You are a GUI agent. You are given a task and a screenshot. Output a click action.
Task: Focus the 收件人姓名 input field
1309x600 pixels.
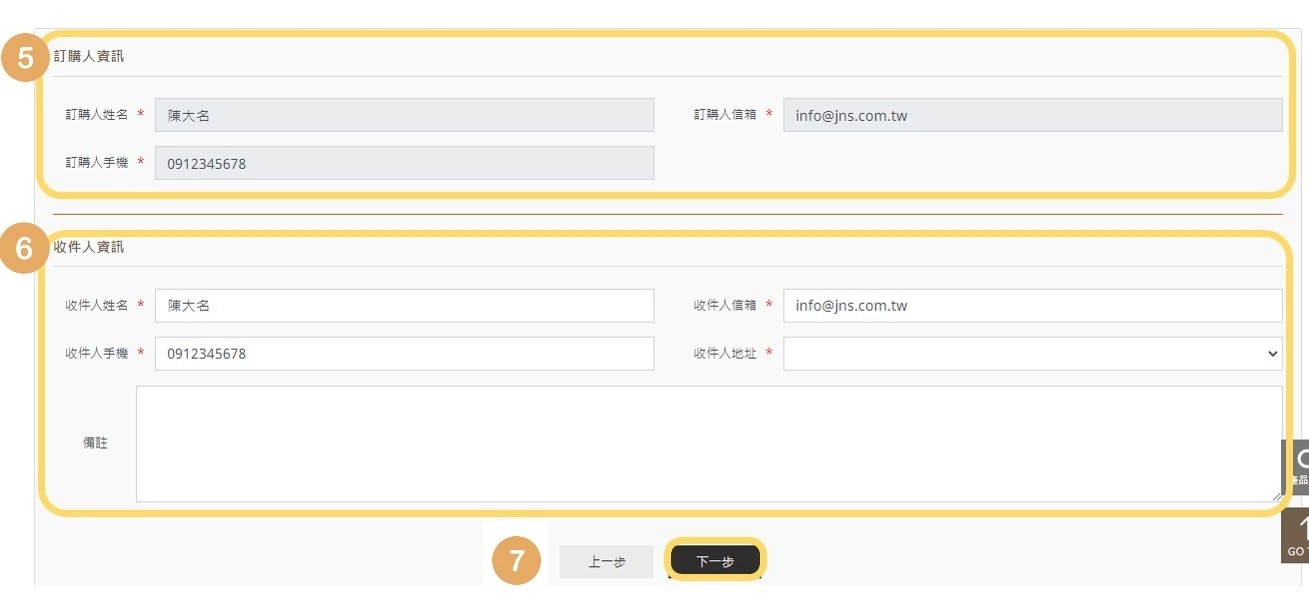coord(404,306)
